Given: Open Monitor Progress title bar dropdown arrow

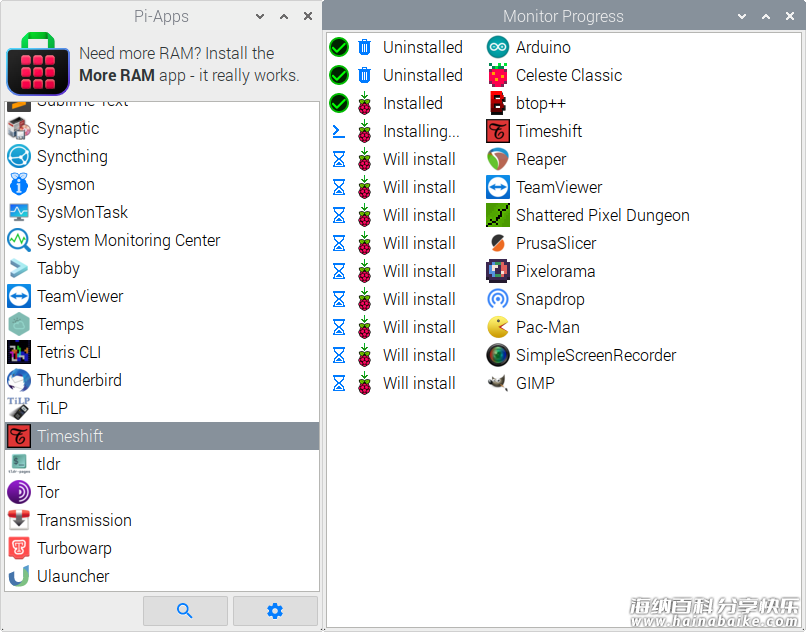Looking at the screenshot, I should (742, 16).
